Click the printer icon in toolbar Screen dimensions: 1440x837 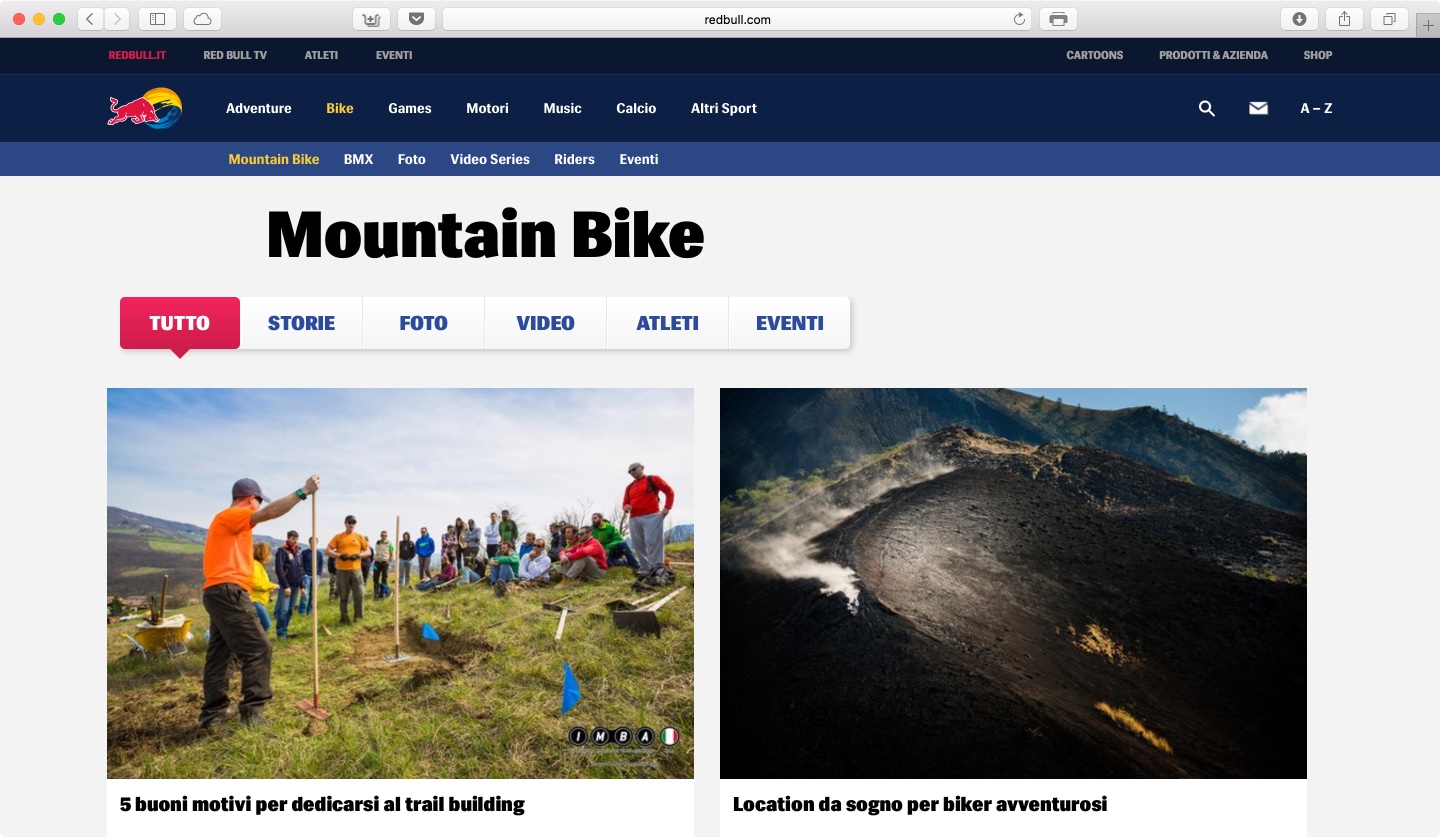coord(1058,19)
